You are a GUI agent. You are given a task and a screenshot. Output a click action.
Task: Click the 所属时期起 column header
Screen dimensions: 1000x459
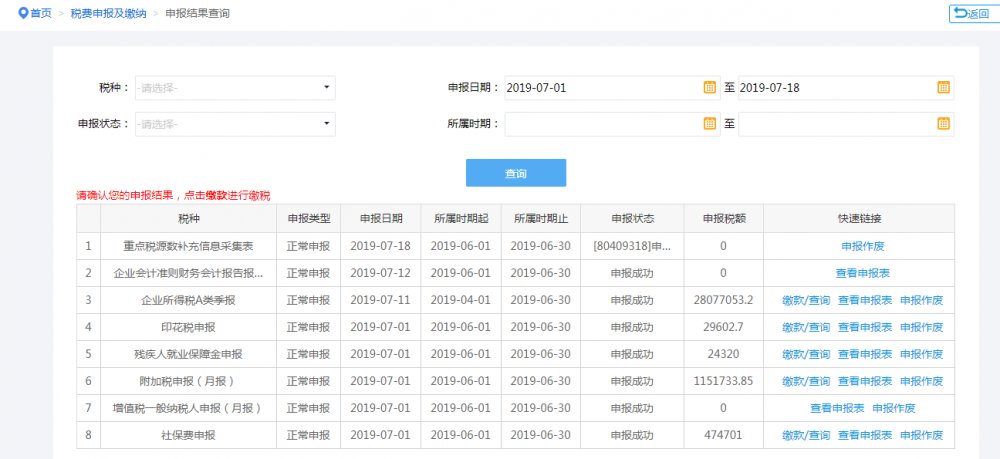[461, 219]
